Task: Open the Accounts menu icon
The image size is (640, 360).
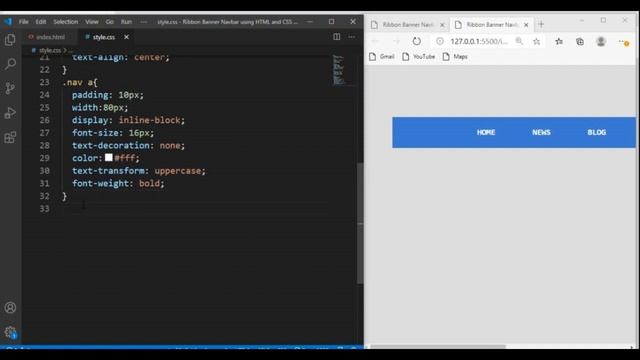Action: [x=10, y=307]
